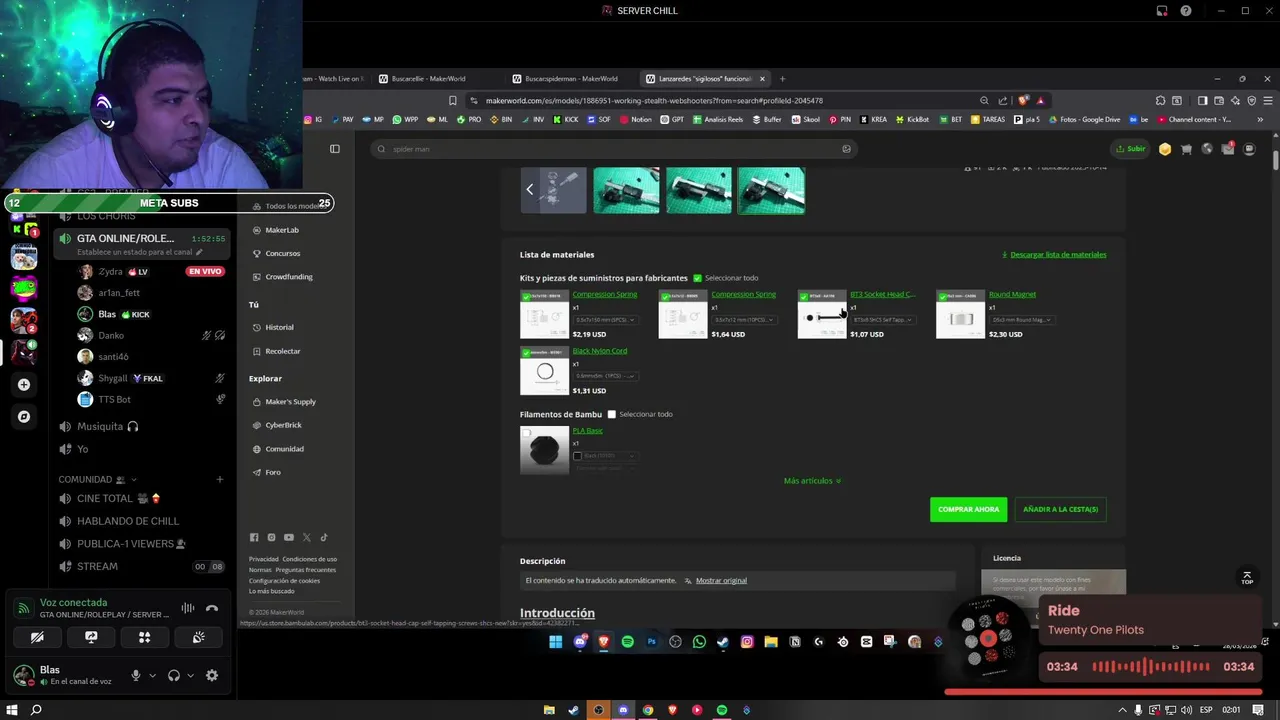Click the black PLA Basic color swatch
This screenshot has height=720, width=1280.
tap(577, 456)
